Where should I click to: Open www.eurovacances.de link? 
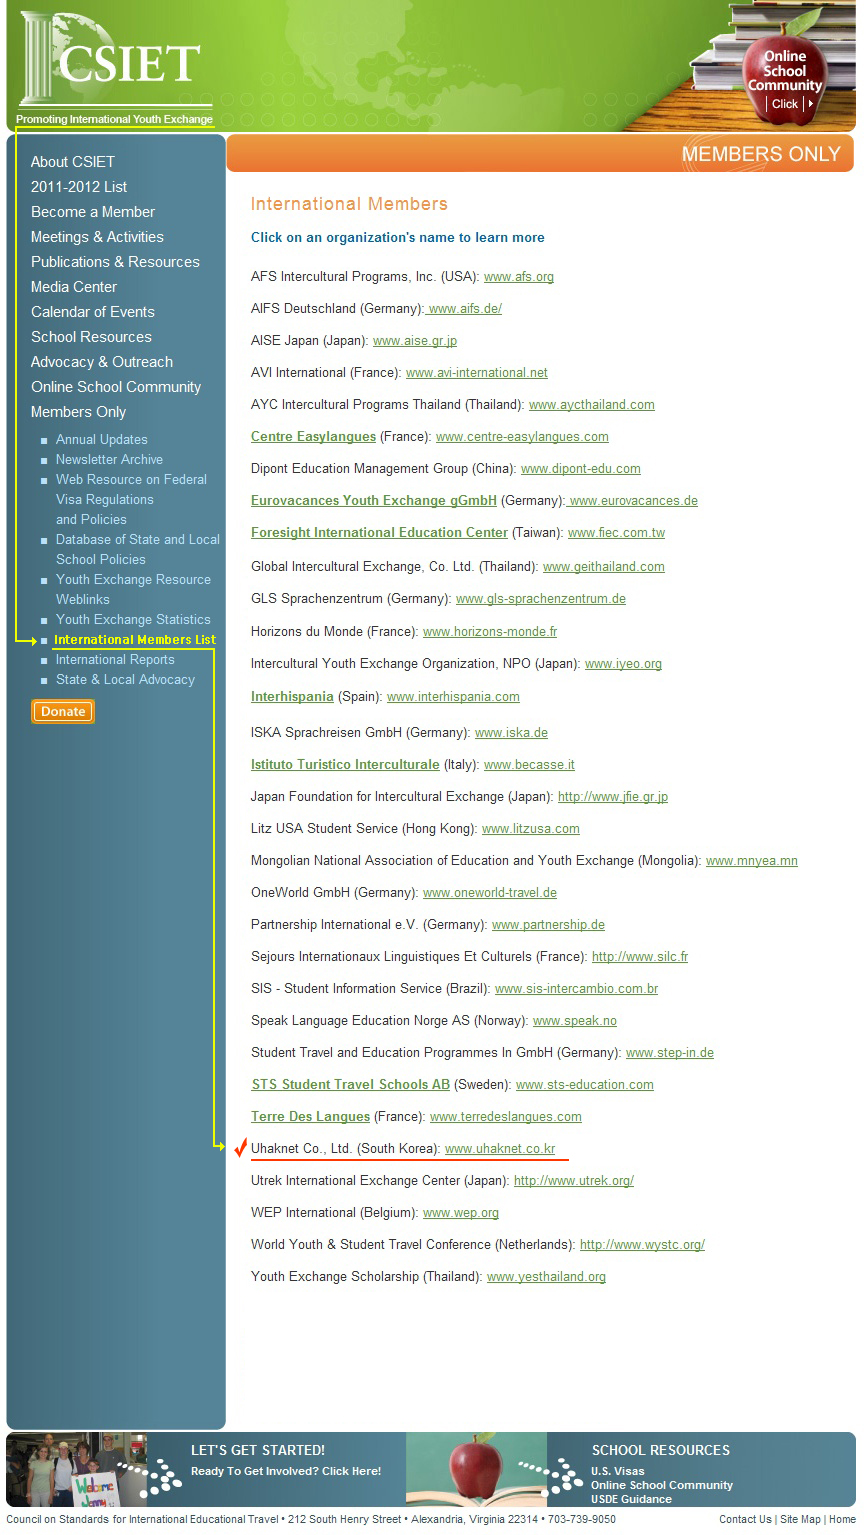633,500
